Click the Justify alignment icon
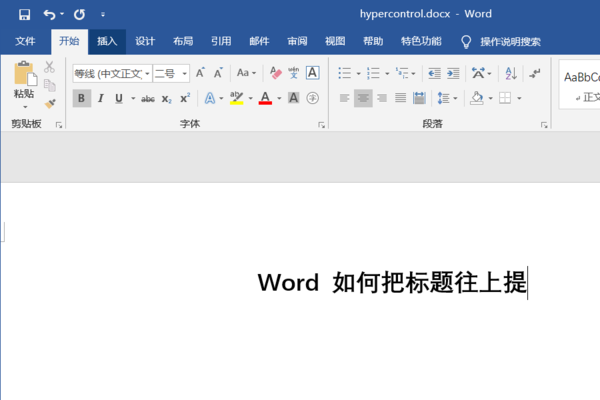The image size is (600, 400). (401, 98)
